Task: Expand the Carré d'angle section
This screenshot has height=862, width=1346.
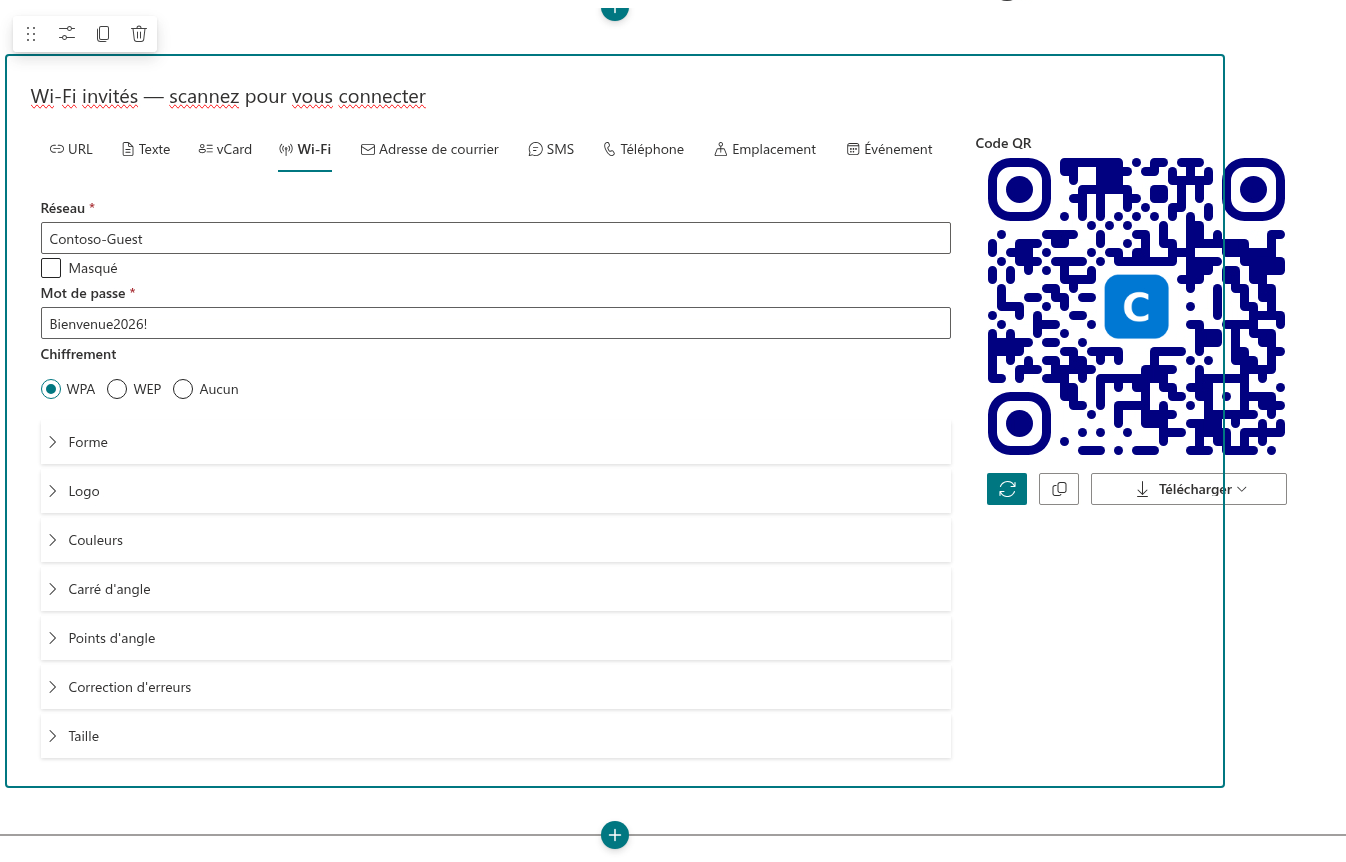Action: (496, 589)
